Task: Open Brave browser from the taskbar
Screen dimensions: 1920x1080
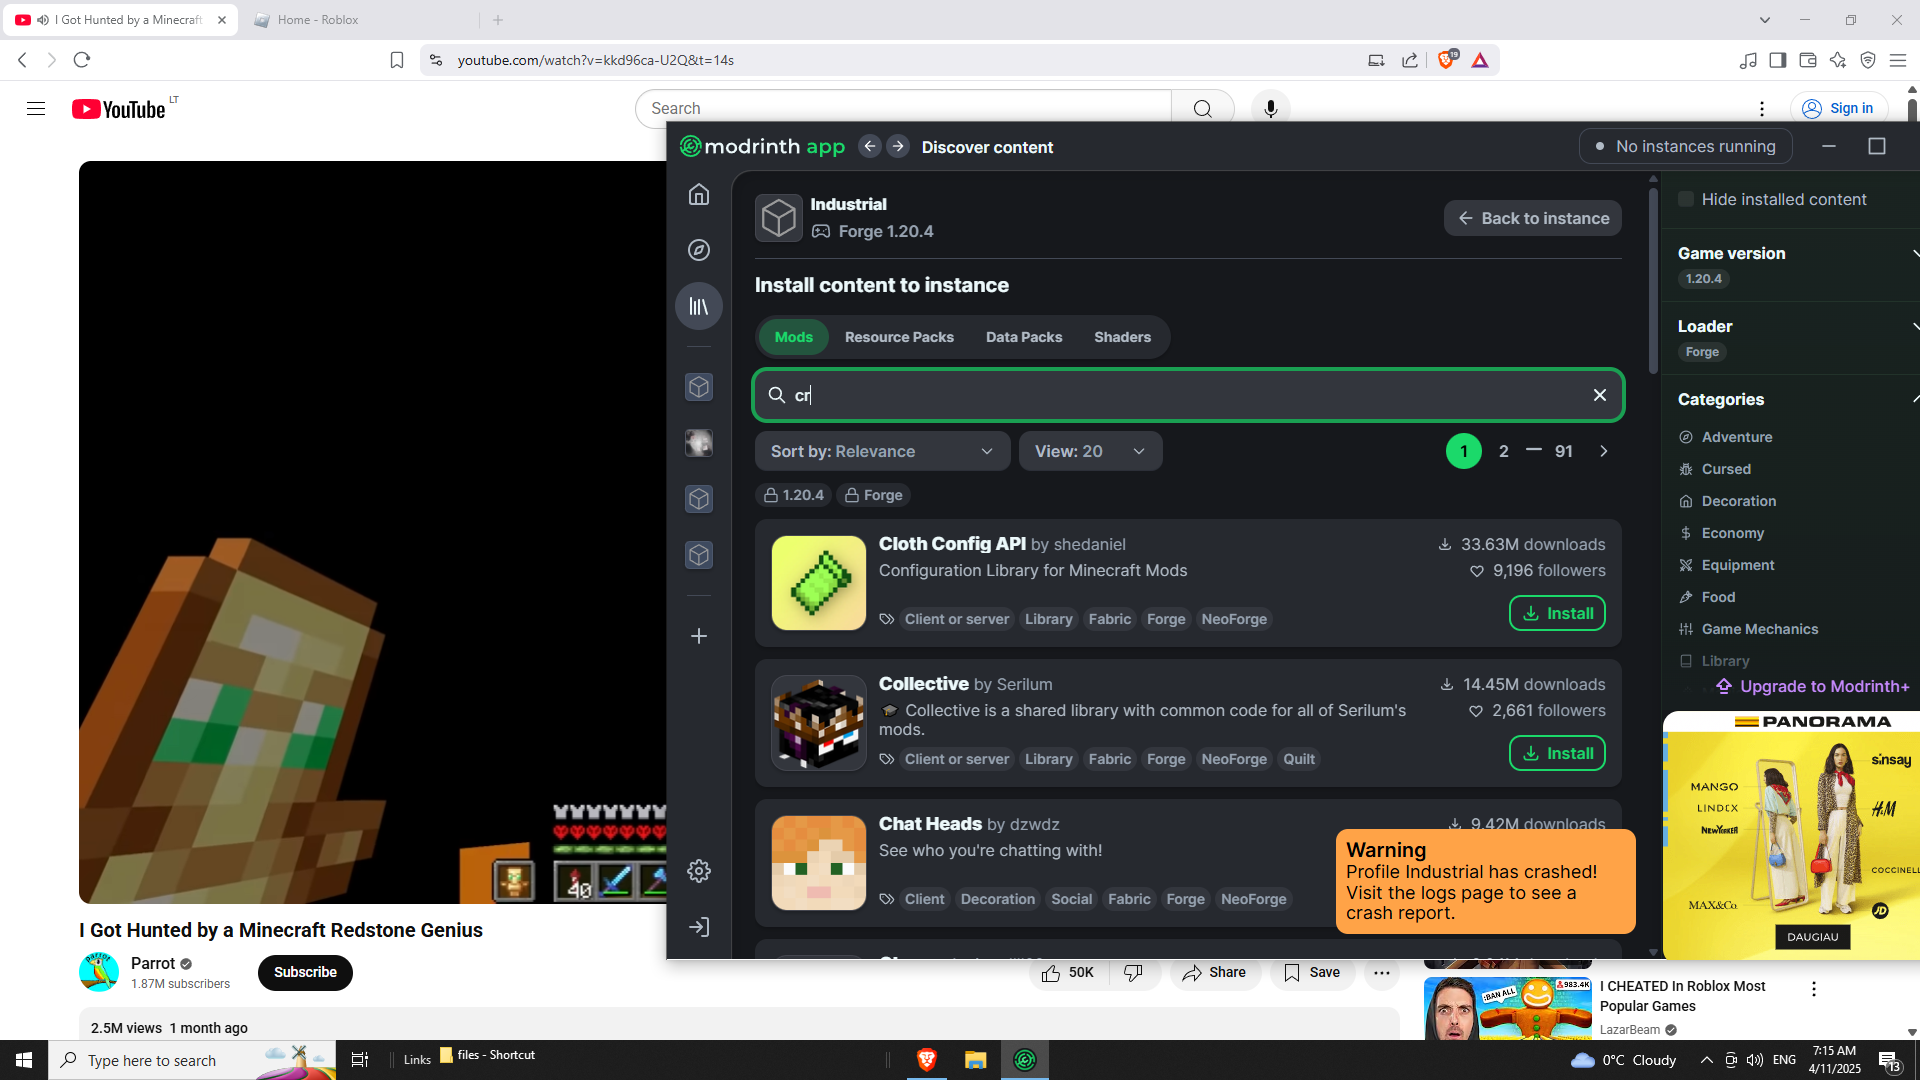Action: tap(926, 1060)
